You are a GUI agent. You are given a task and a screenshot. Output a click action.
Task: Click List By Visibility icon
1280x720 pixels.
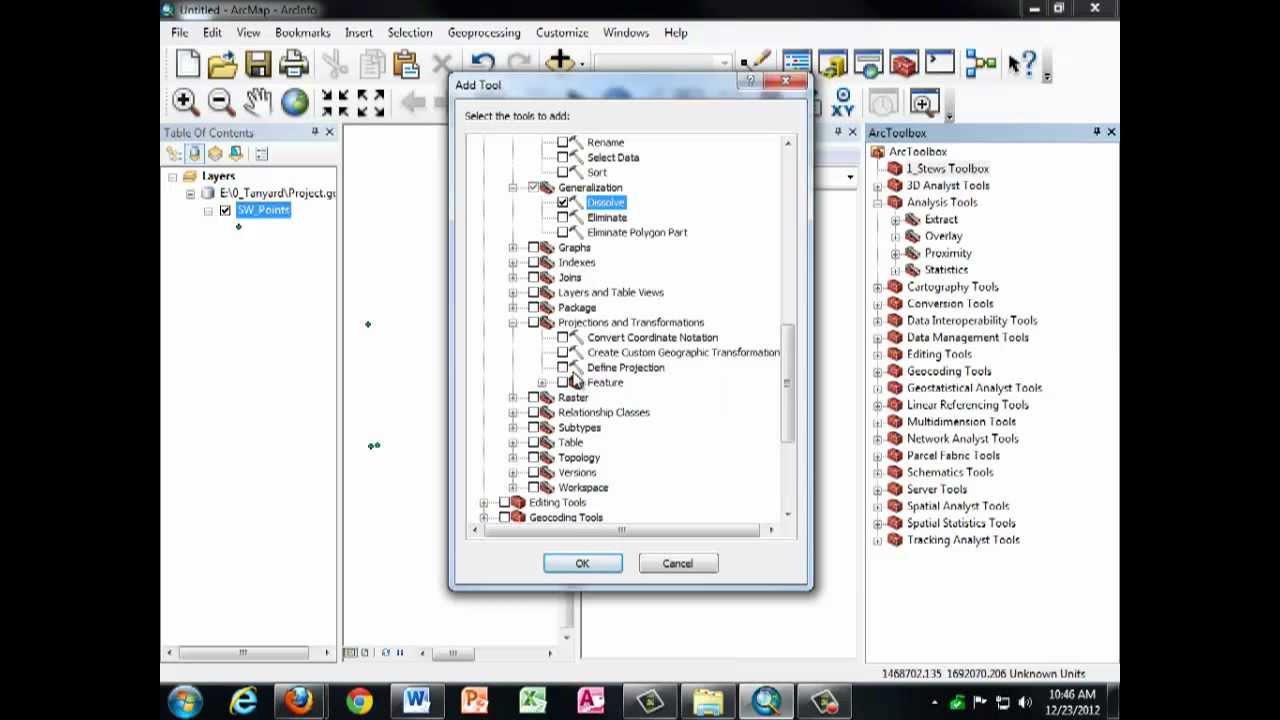coord(215,153)
